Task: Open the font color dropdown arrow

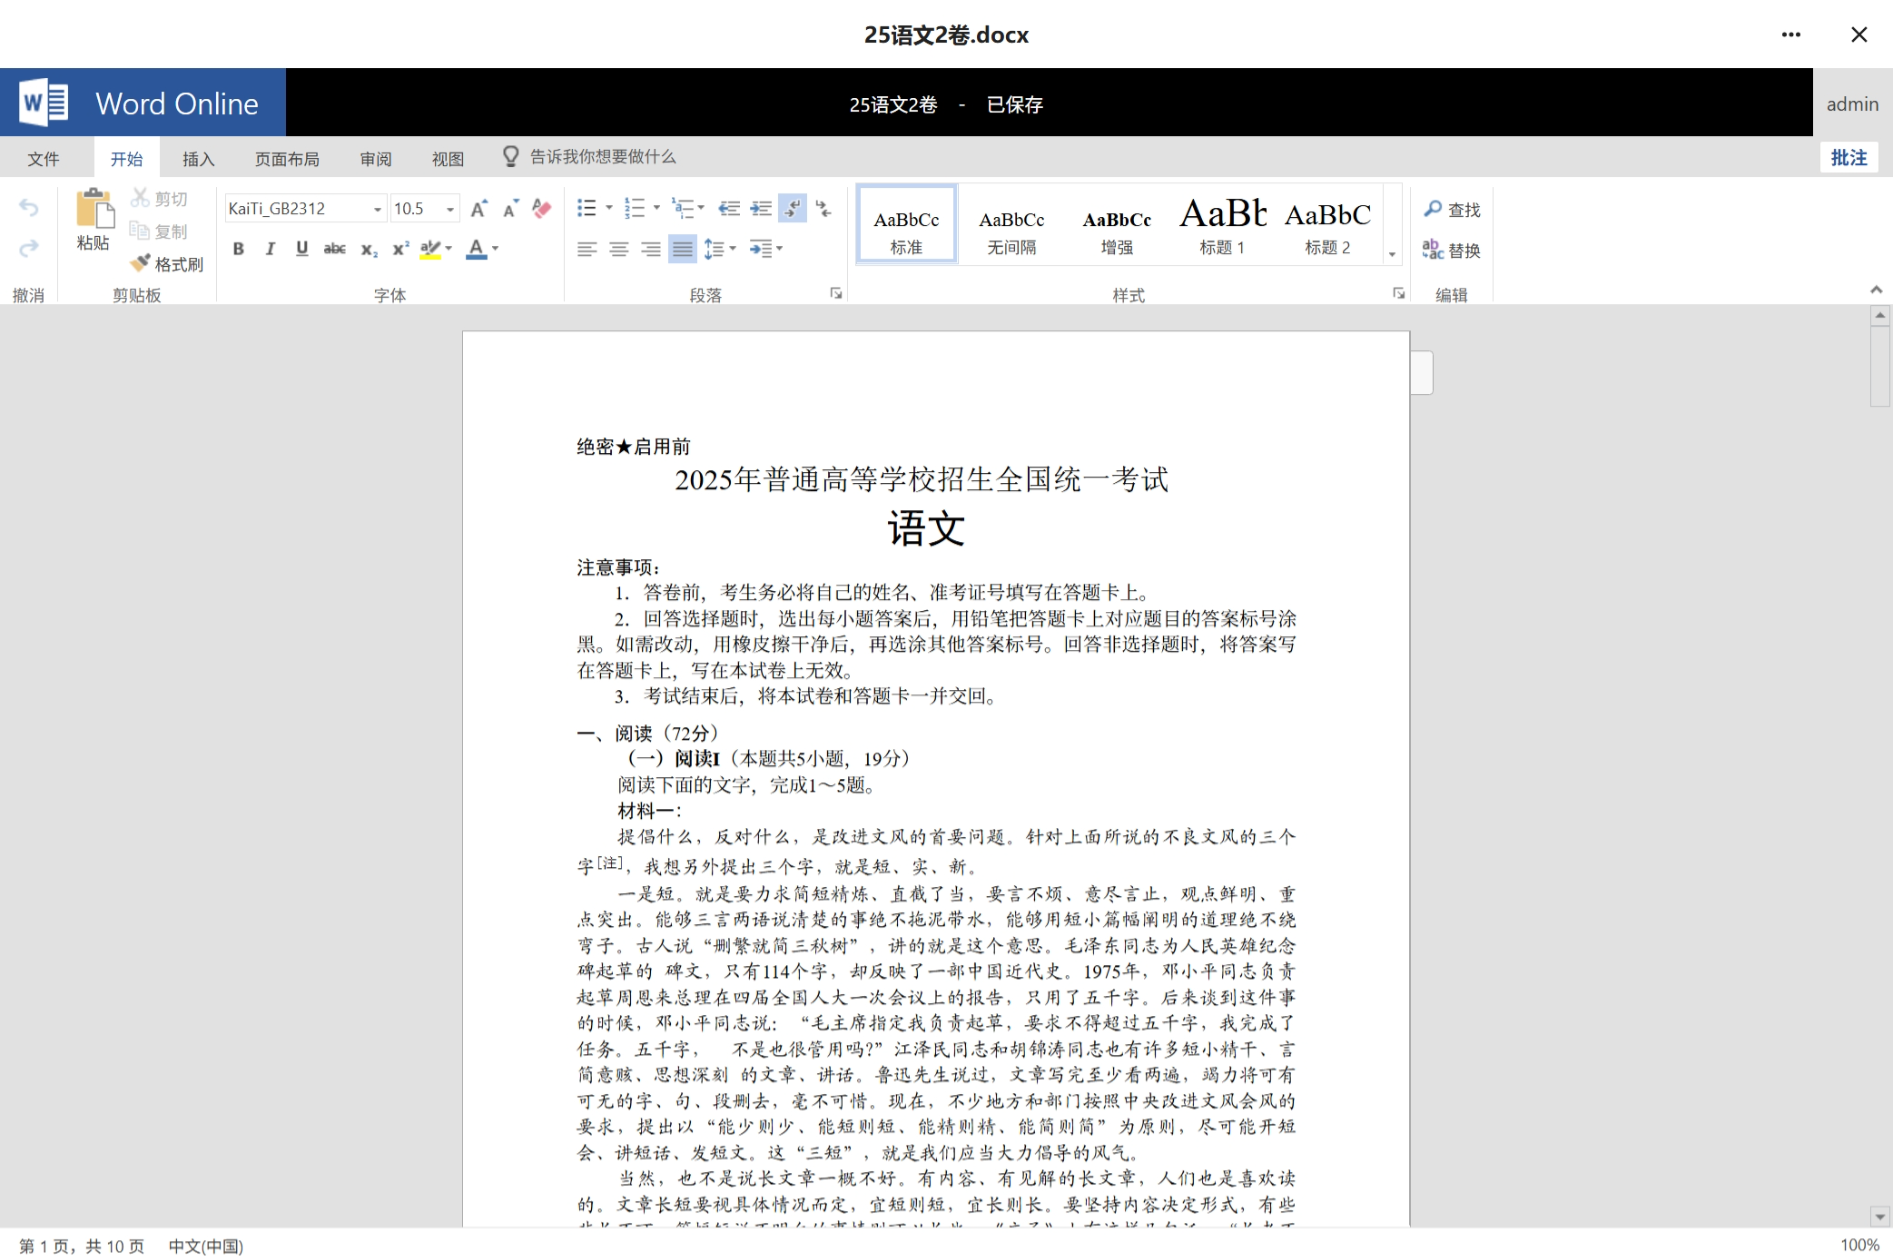Action: coord(495,249)
